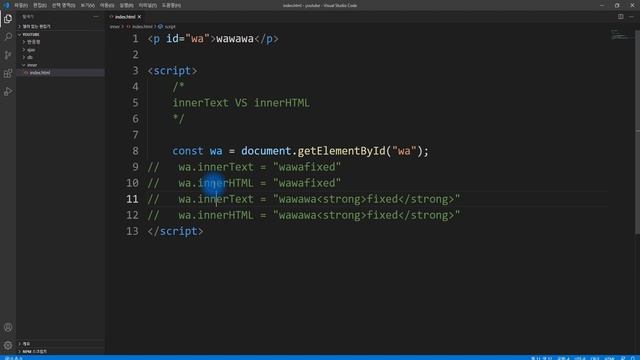Open the Selection (선택 영역) menu

pyautogui.click(x=63, y=5)
